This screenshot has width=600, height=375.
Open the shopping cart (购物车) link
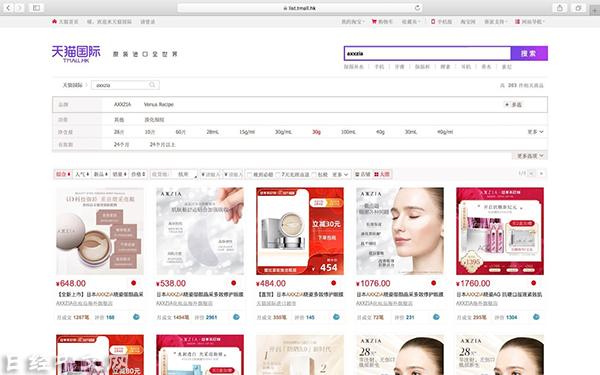[382, 22]
